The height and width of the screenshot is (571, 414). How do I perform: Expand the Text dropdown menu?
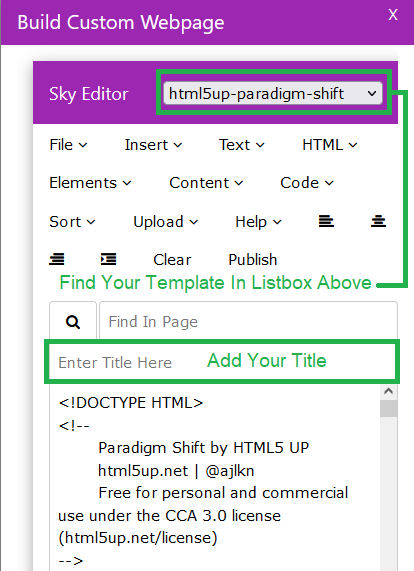point(241,145)
